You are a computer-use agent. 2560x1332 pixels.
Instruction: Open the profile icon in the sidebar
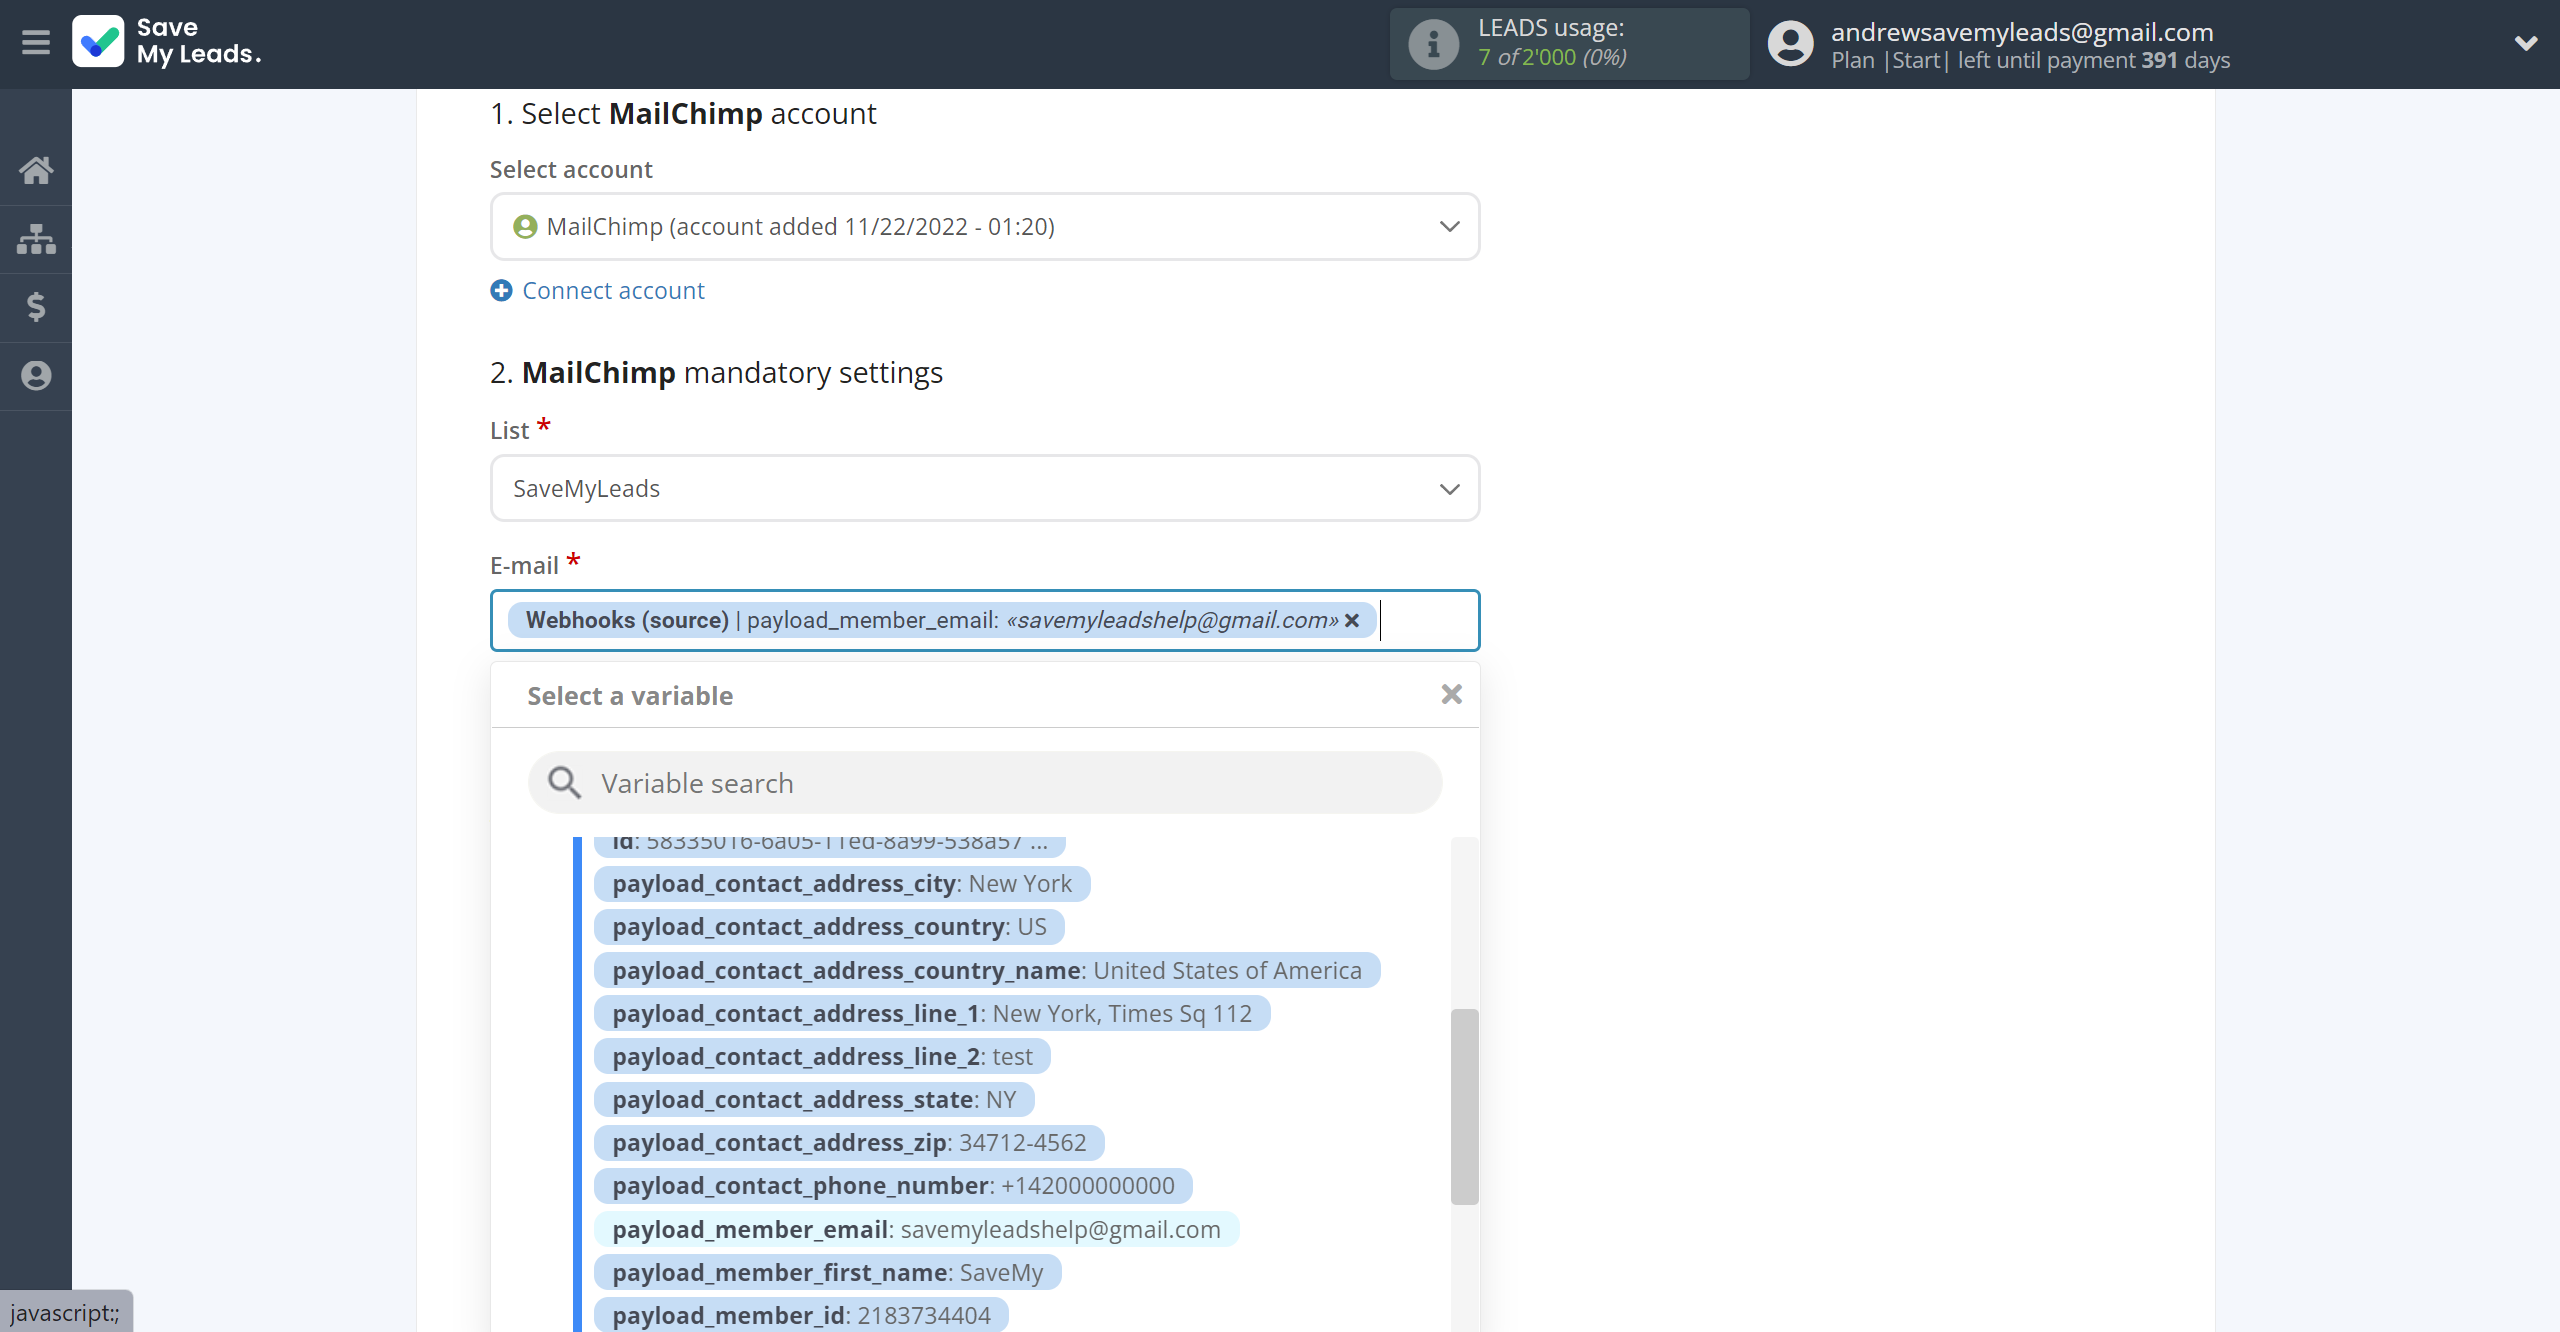point(36,376)
